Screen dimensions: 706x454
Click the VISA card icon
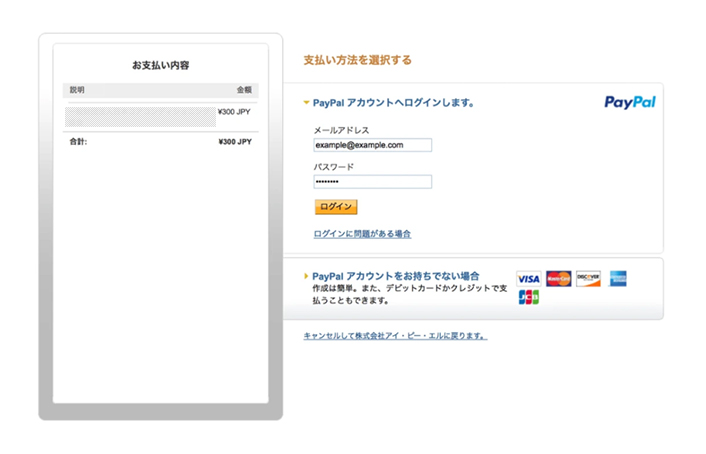(x=529, y=279)
